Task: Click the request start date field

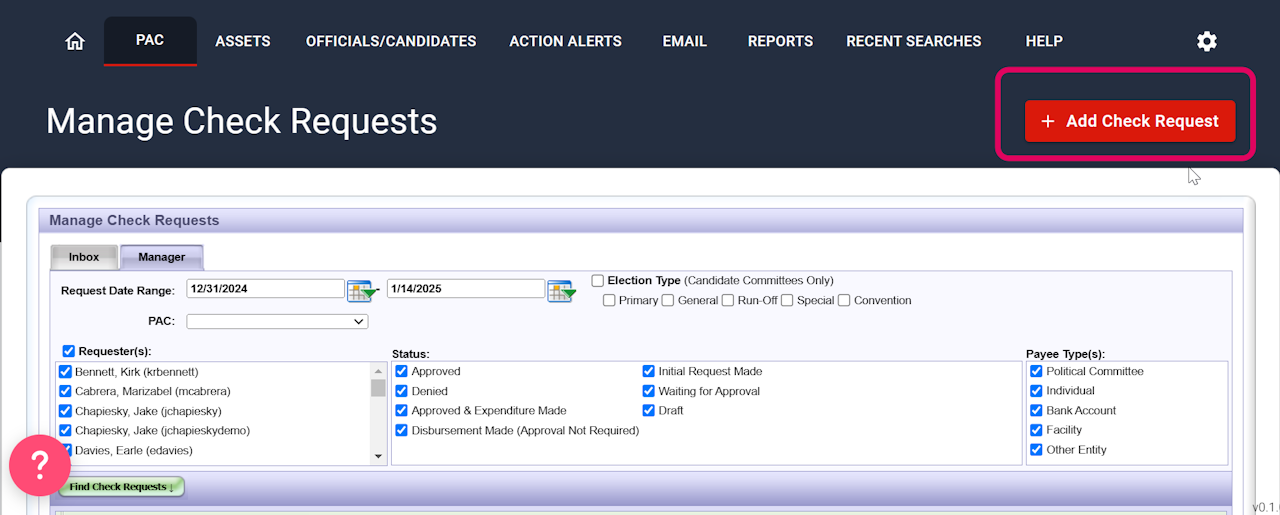Action: click(x=265, y=289)
